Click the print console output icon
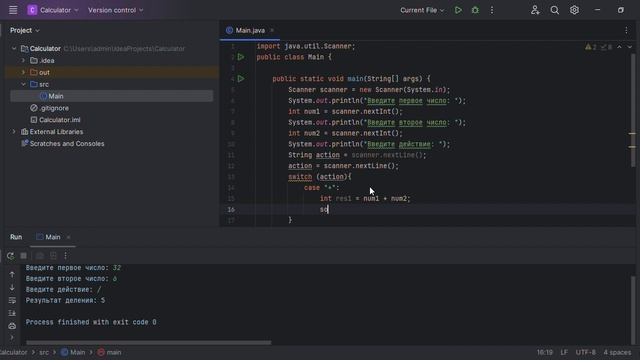 click(12, 326)
